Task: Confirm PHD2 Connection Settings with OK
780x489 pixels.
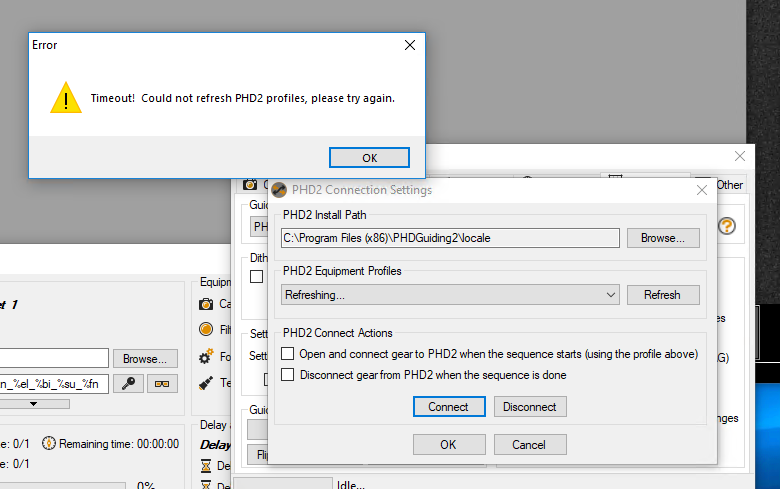Action: (449, 445)
